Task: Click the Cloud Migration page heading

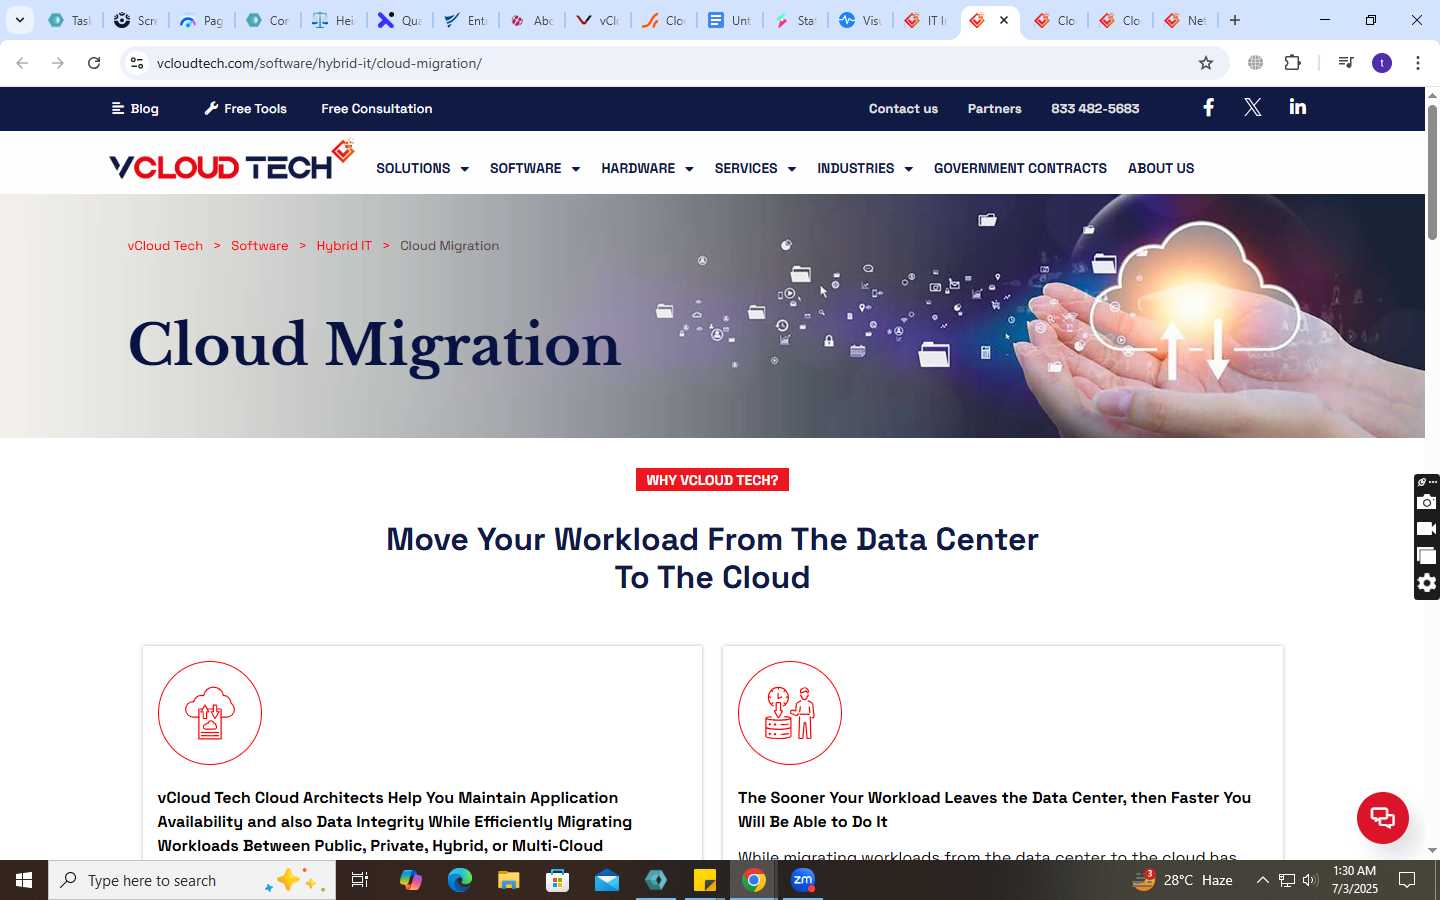Action: (374, 344)
